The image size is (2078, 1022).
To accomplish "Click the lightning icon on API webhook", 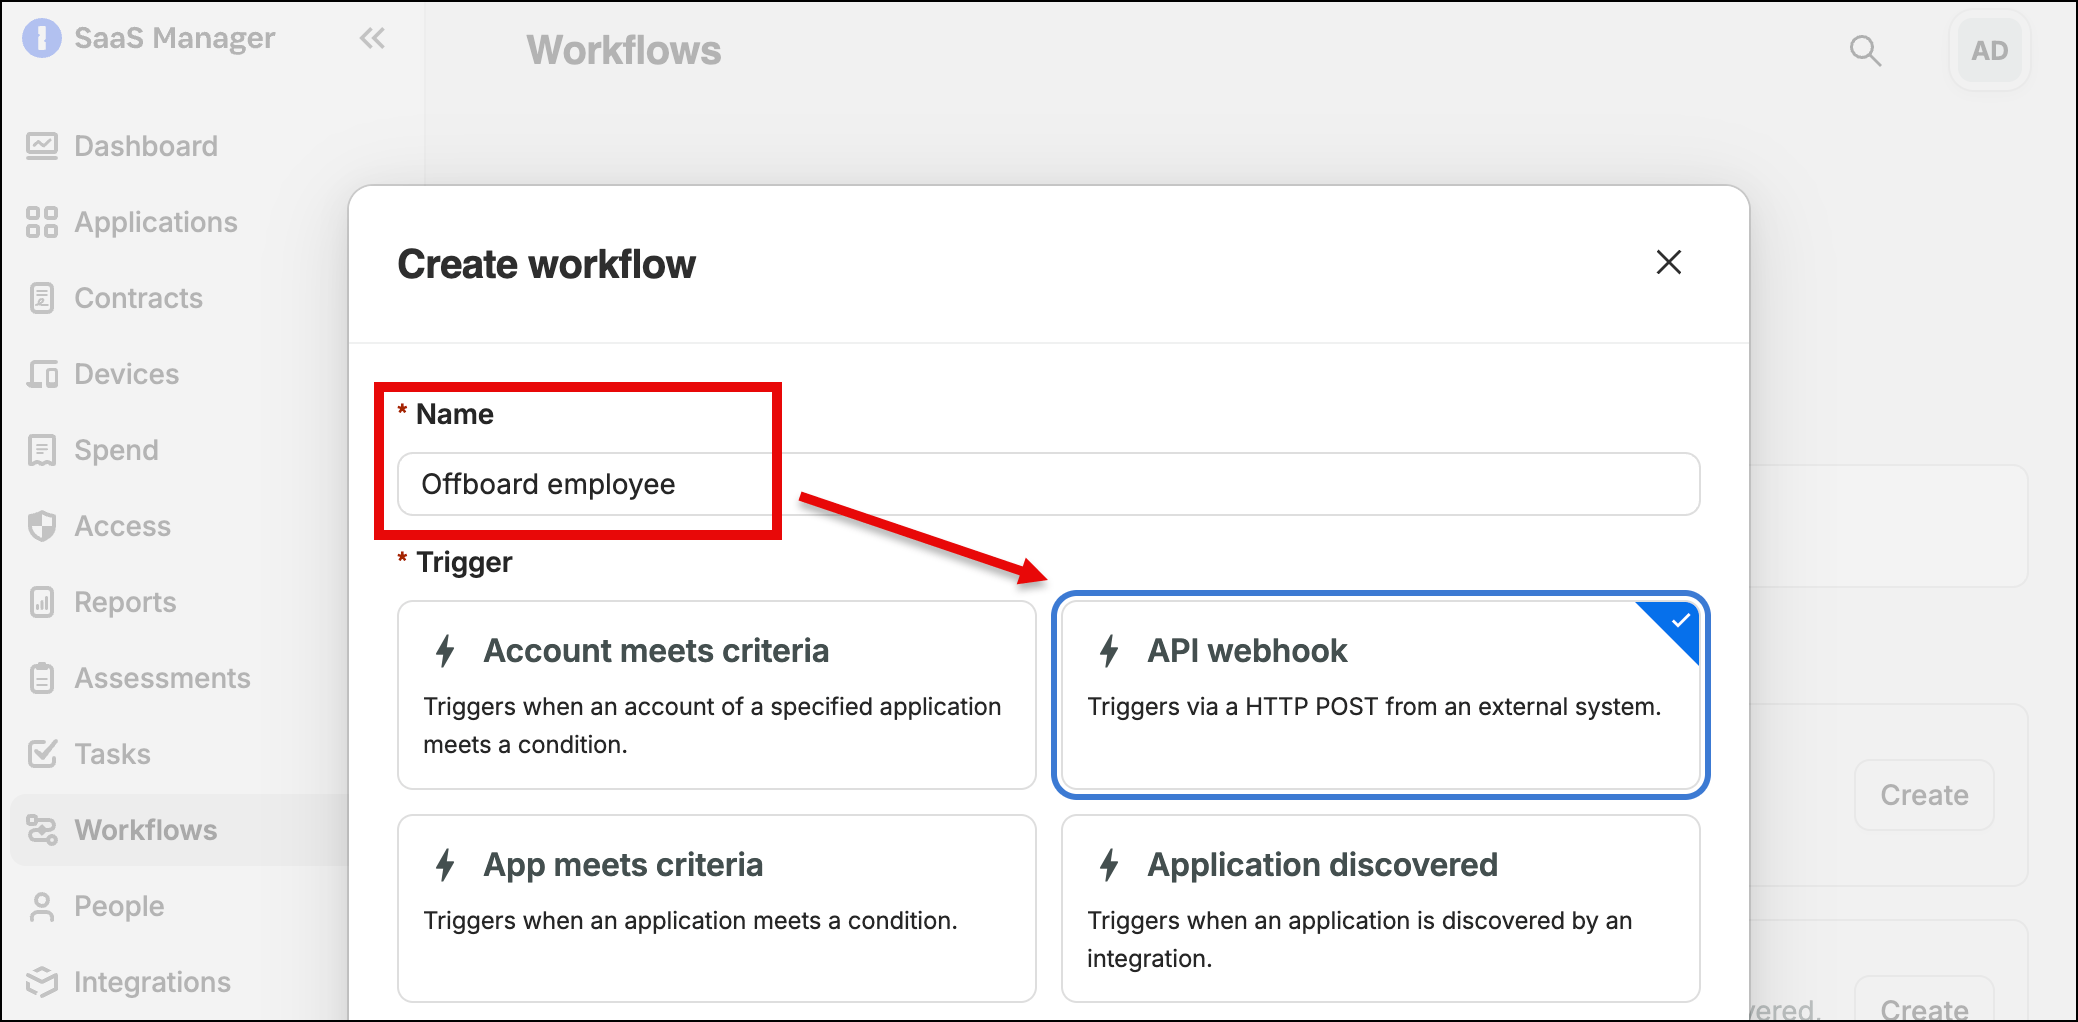I will coord(1109,651).
